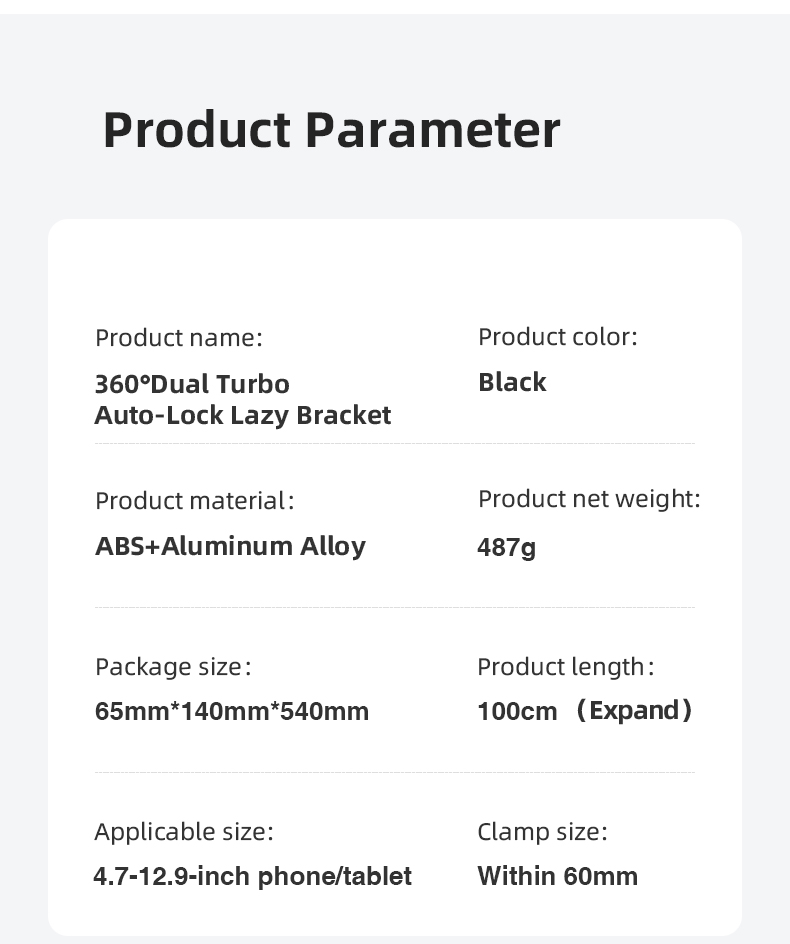Viewport: 790px width, 944px height.
Task: Click divider line below Product name row
Action: click(394, 443)
